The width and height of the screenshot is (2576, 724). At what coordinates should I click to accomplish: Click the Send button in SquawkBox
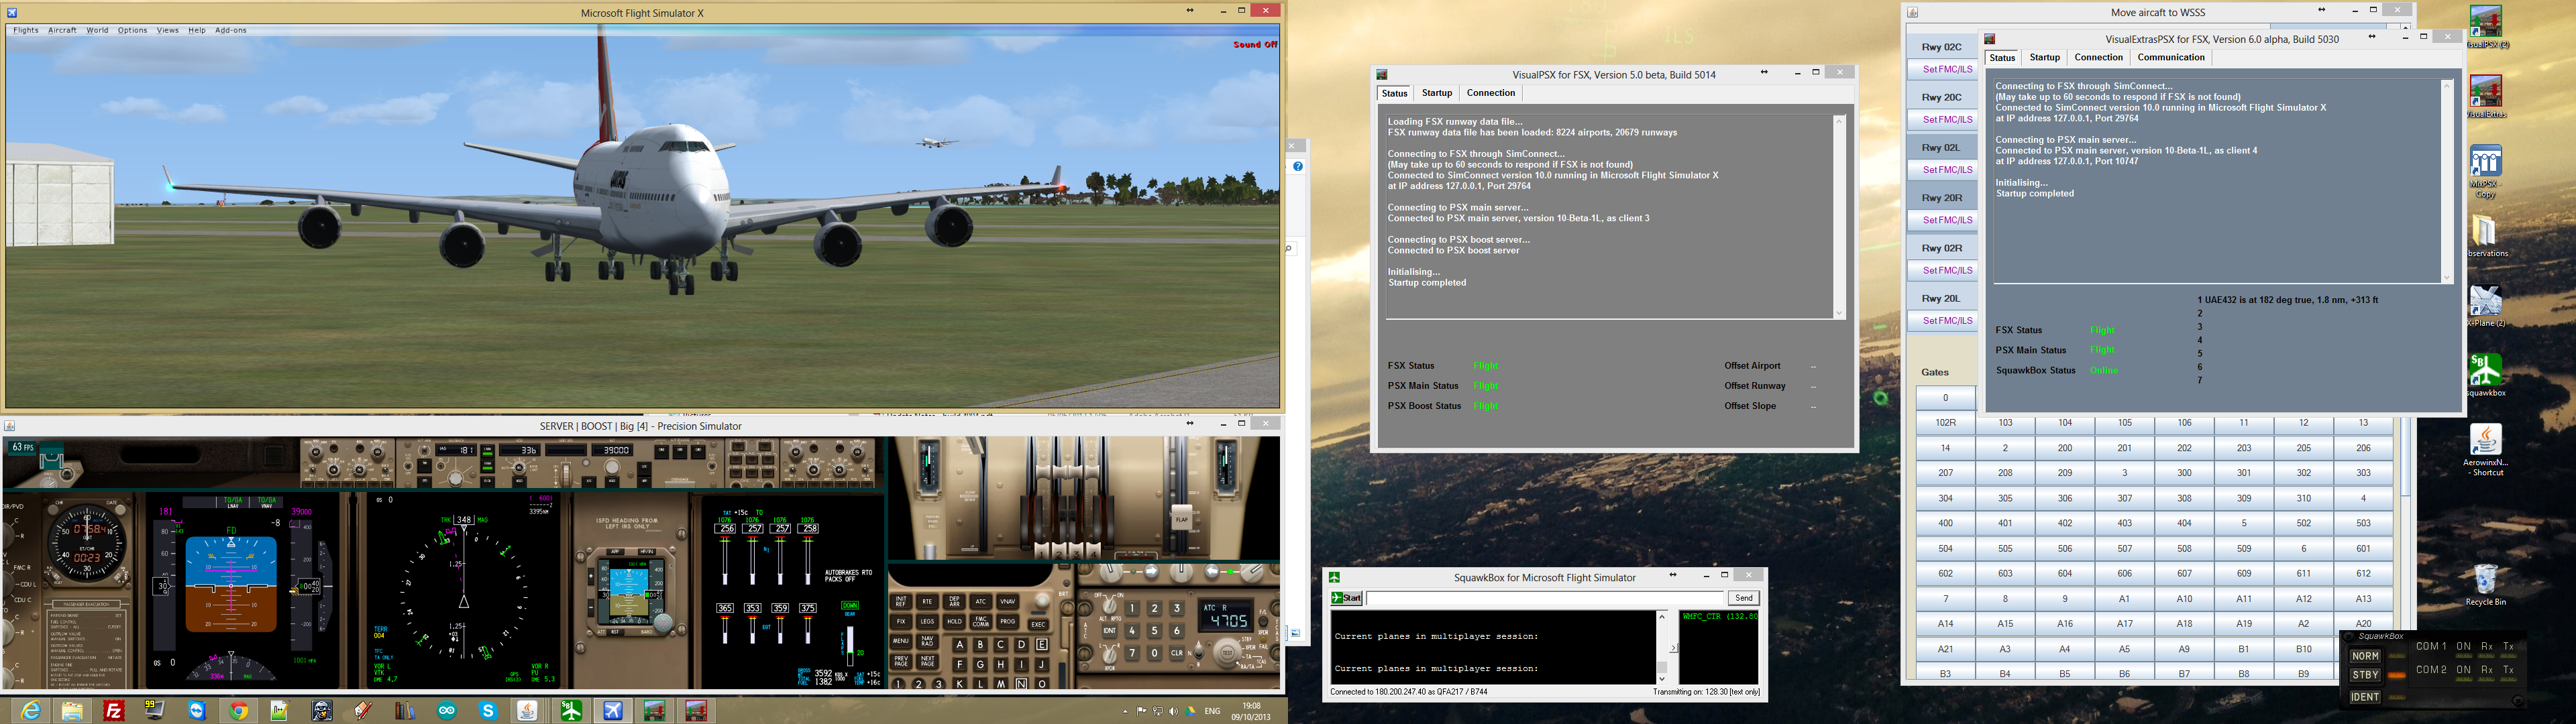[1743, 598]
